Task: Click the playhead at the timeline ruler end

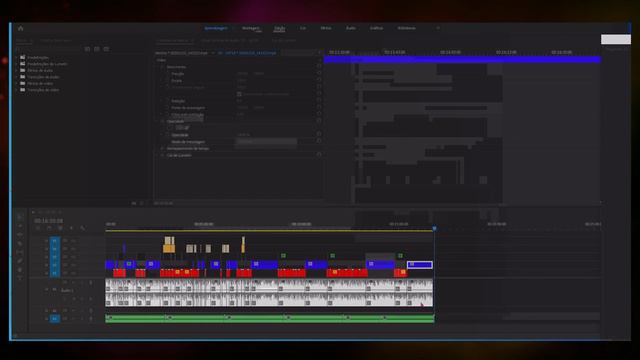Action: click(434, 228)
